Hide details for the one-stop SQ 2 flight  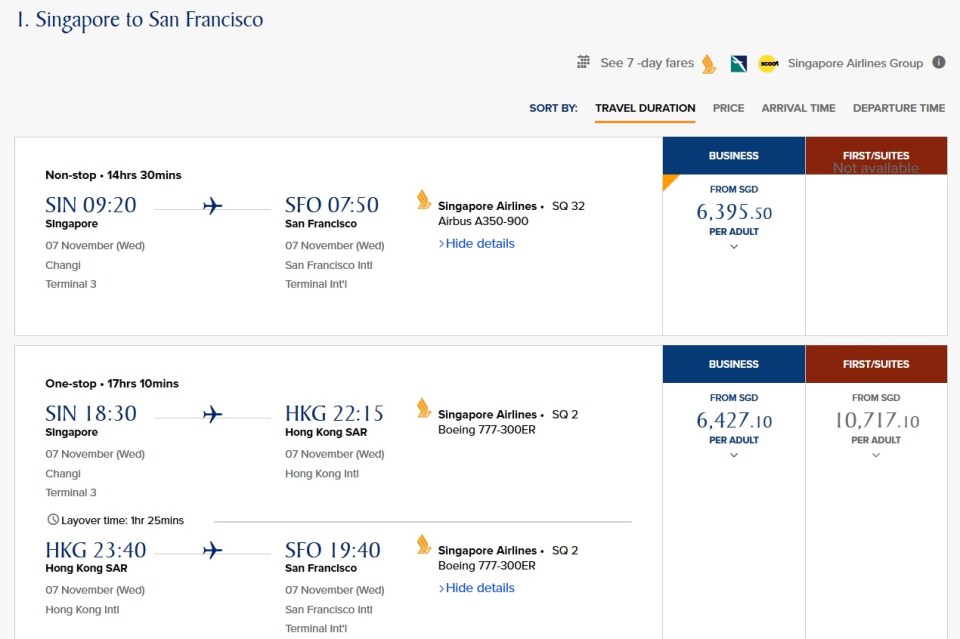pyautogui.click(x=477, y=588)
